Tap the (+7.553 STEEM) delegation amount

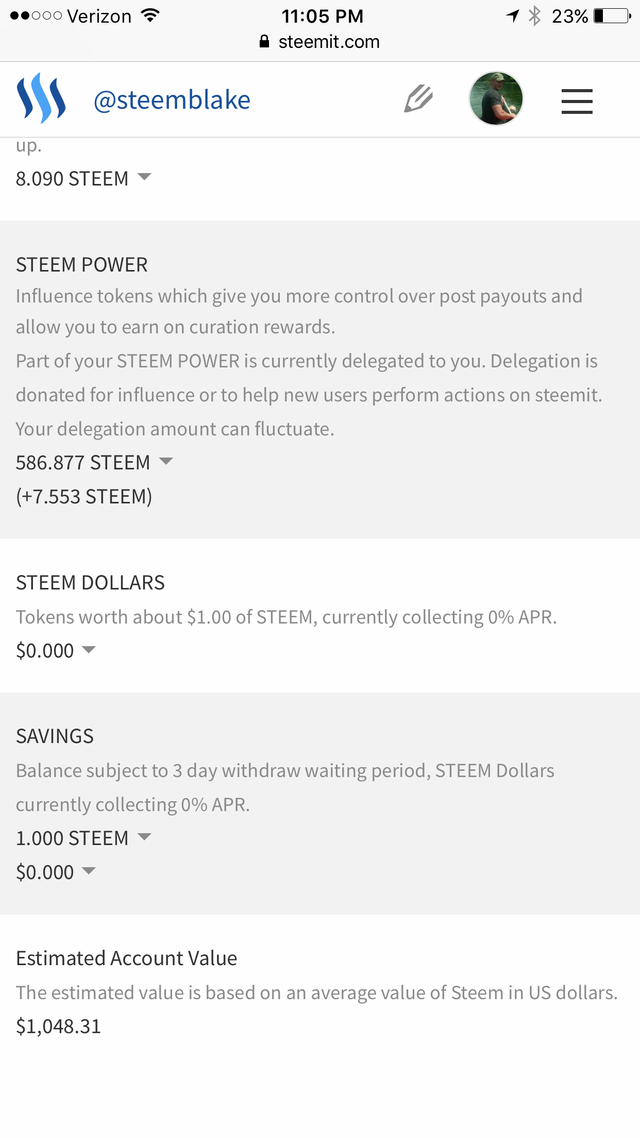(x=84, y=496)
